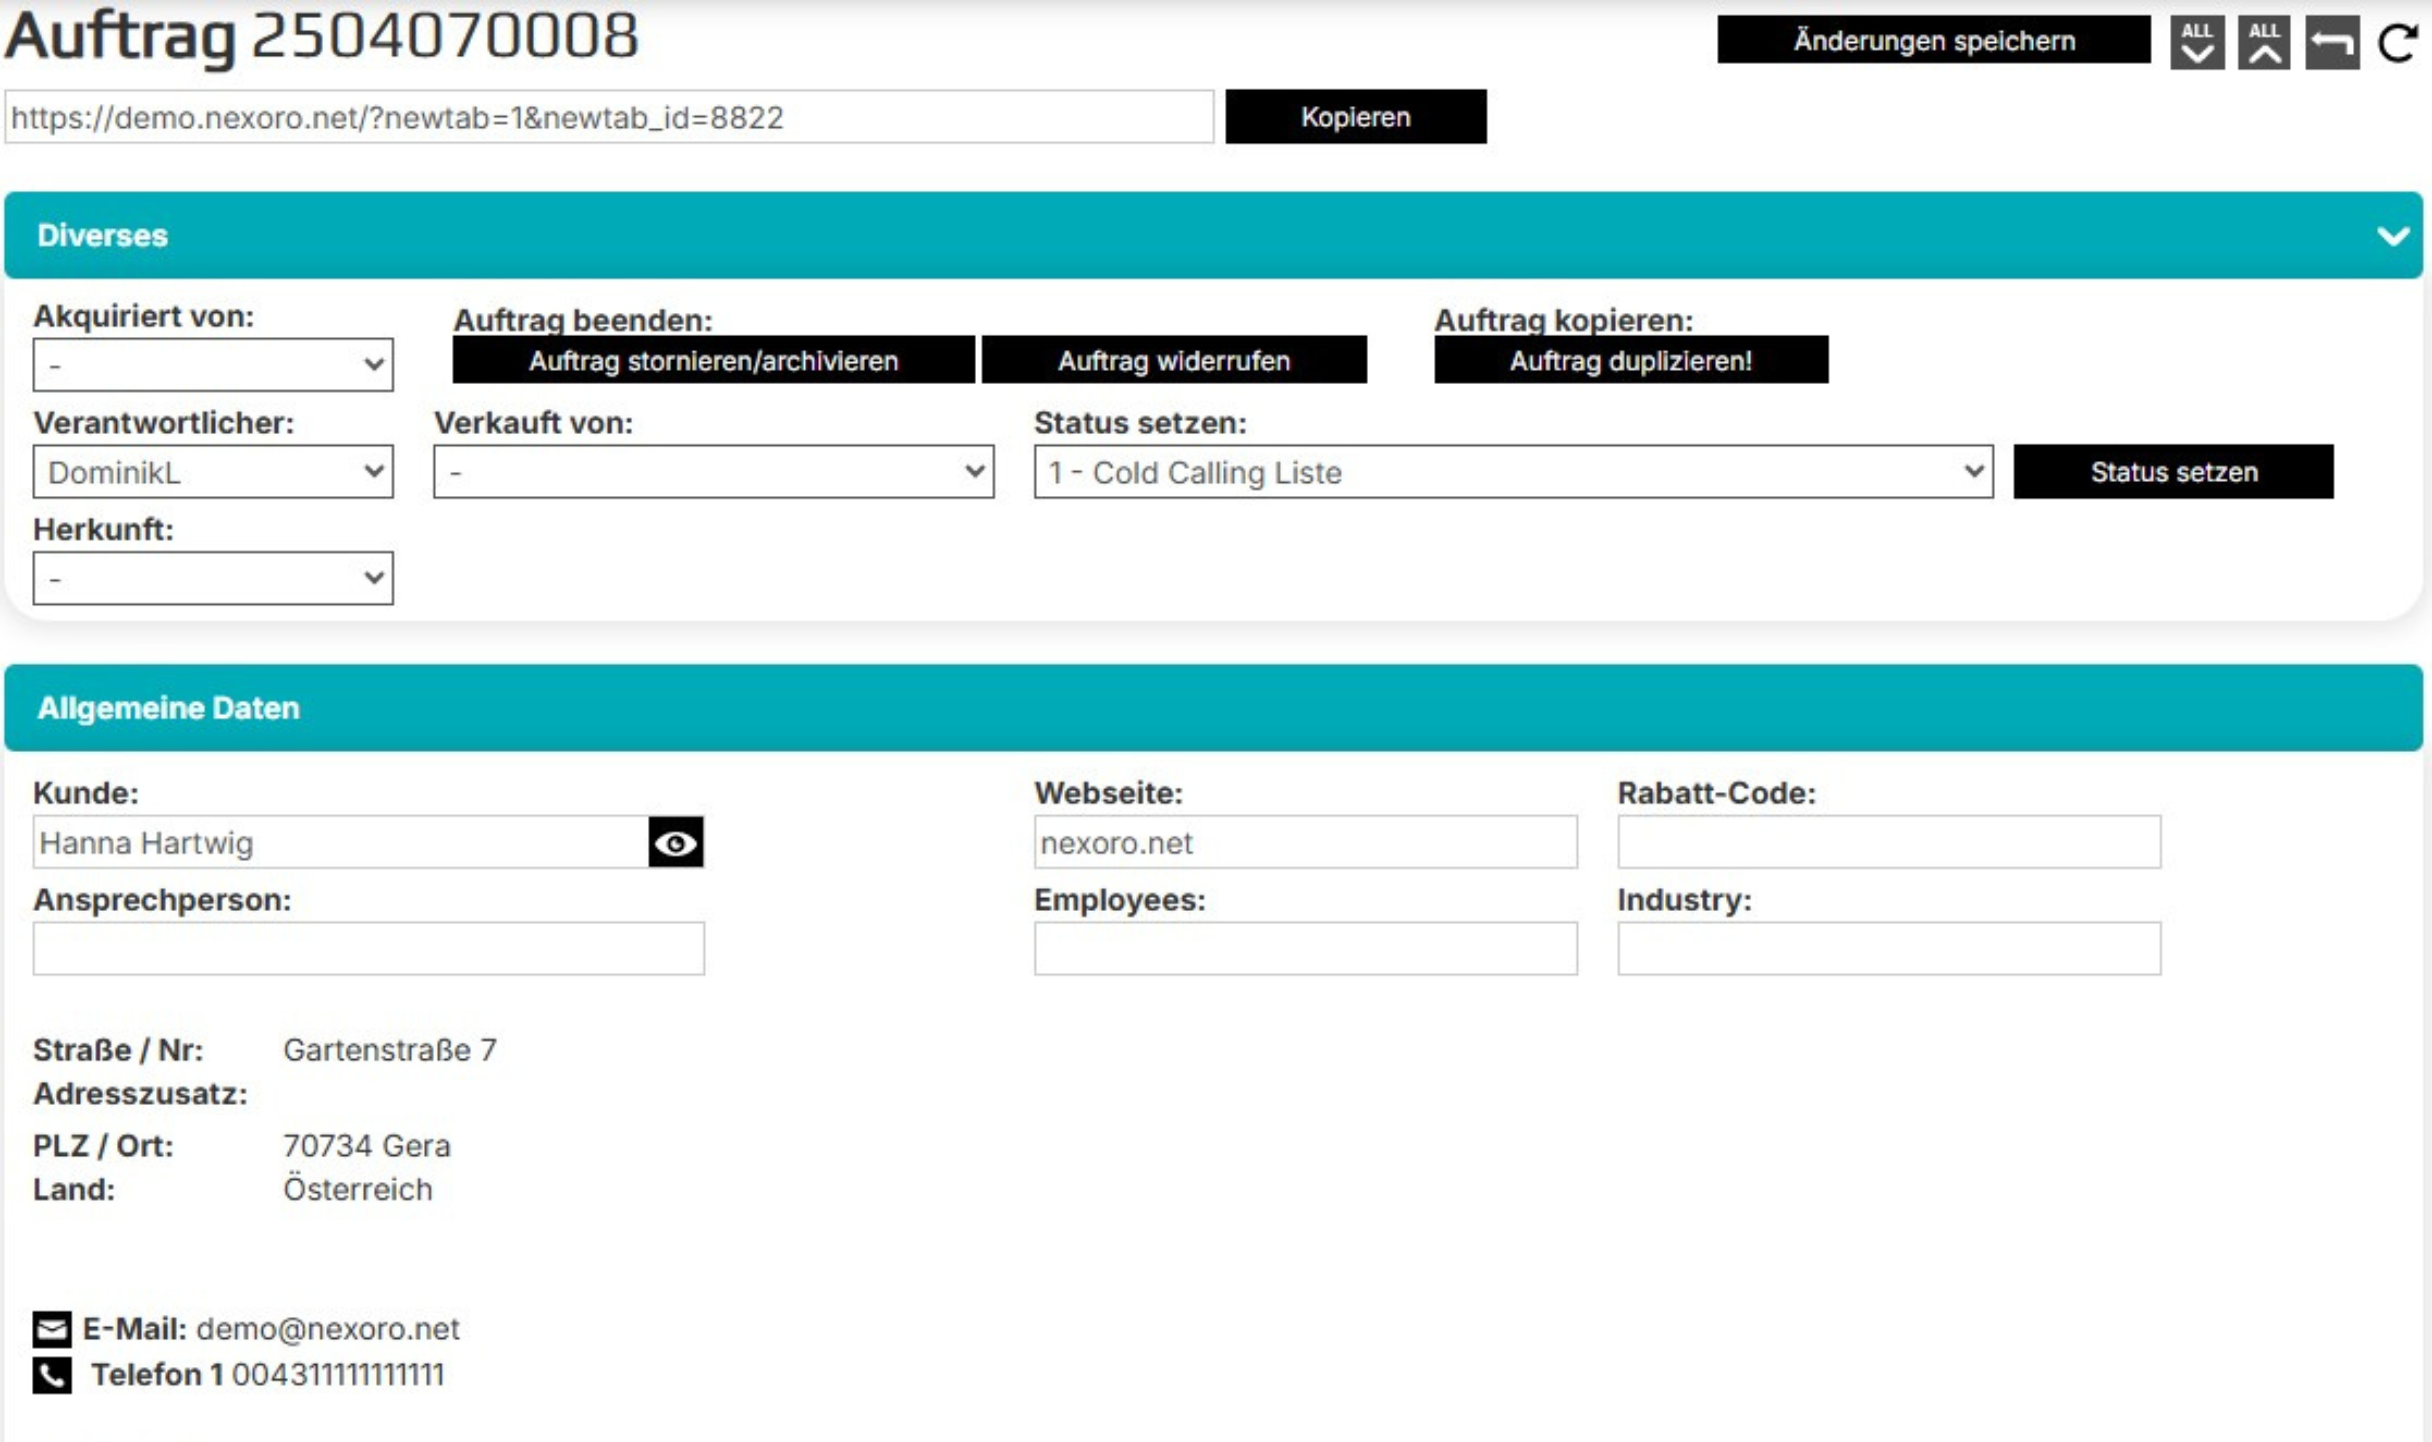Click the envelope icon next to E-Mail
2432x1442 pixels.
pos(51,1330)
